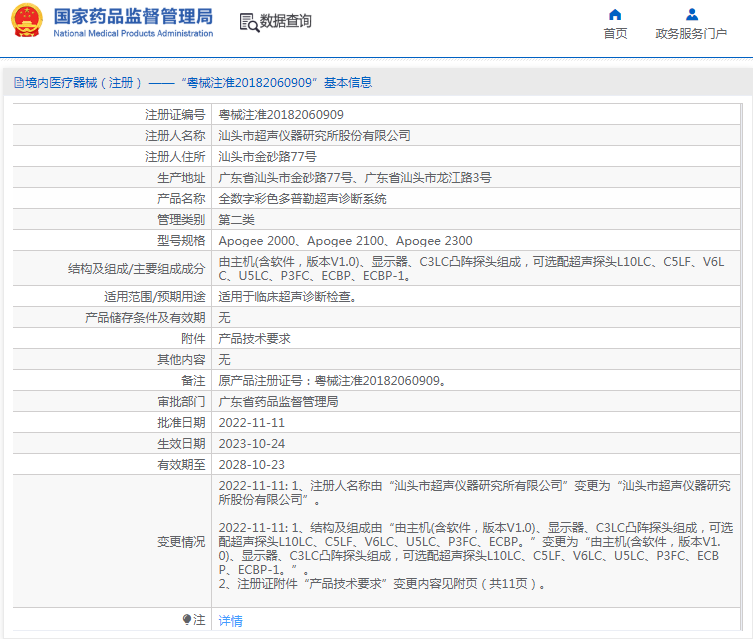The height and width of the screenshot is (639, 753).
Task: Click the 国家药品监督管理局 site title
Action: point(132,16)
